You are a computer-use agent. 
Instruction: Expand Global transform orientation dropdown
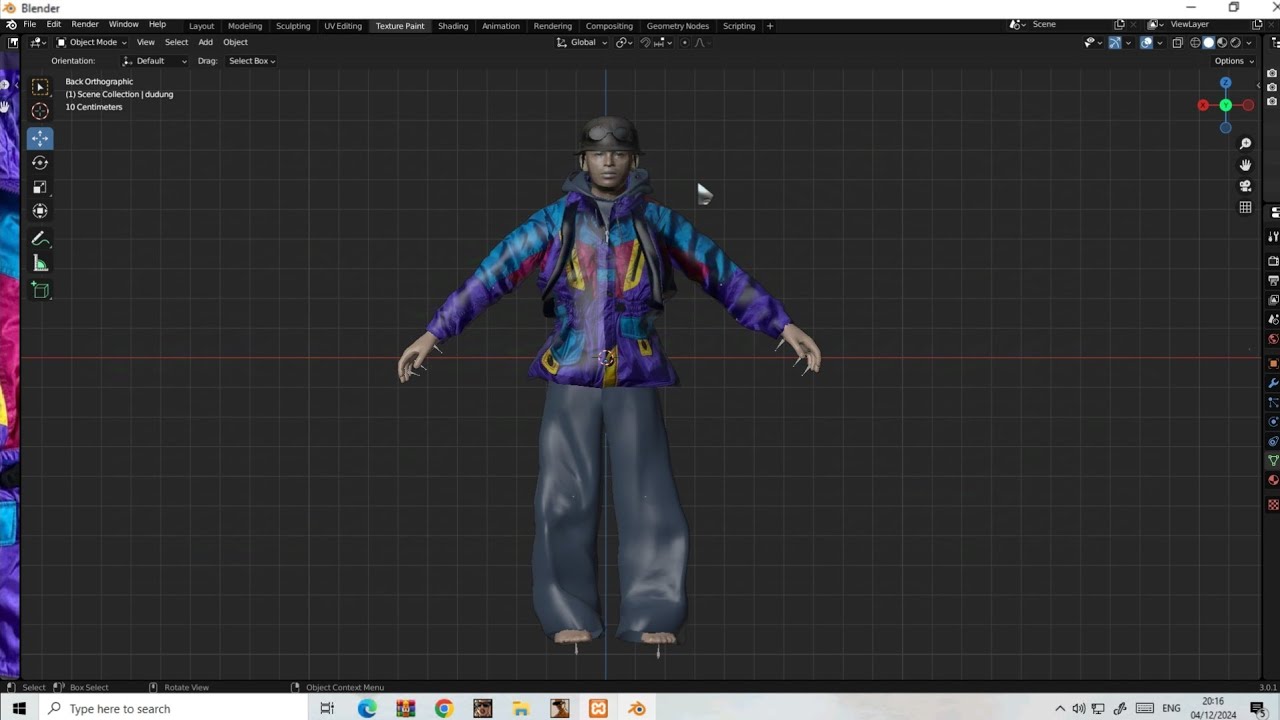tap(582, 42)
